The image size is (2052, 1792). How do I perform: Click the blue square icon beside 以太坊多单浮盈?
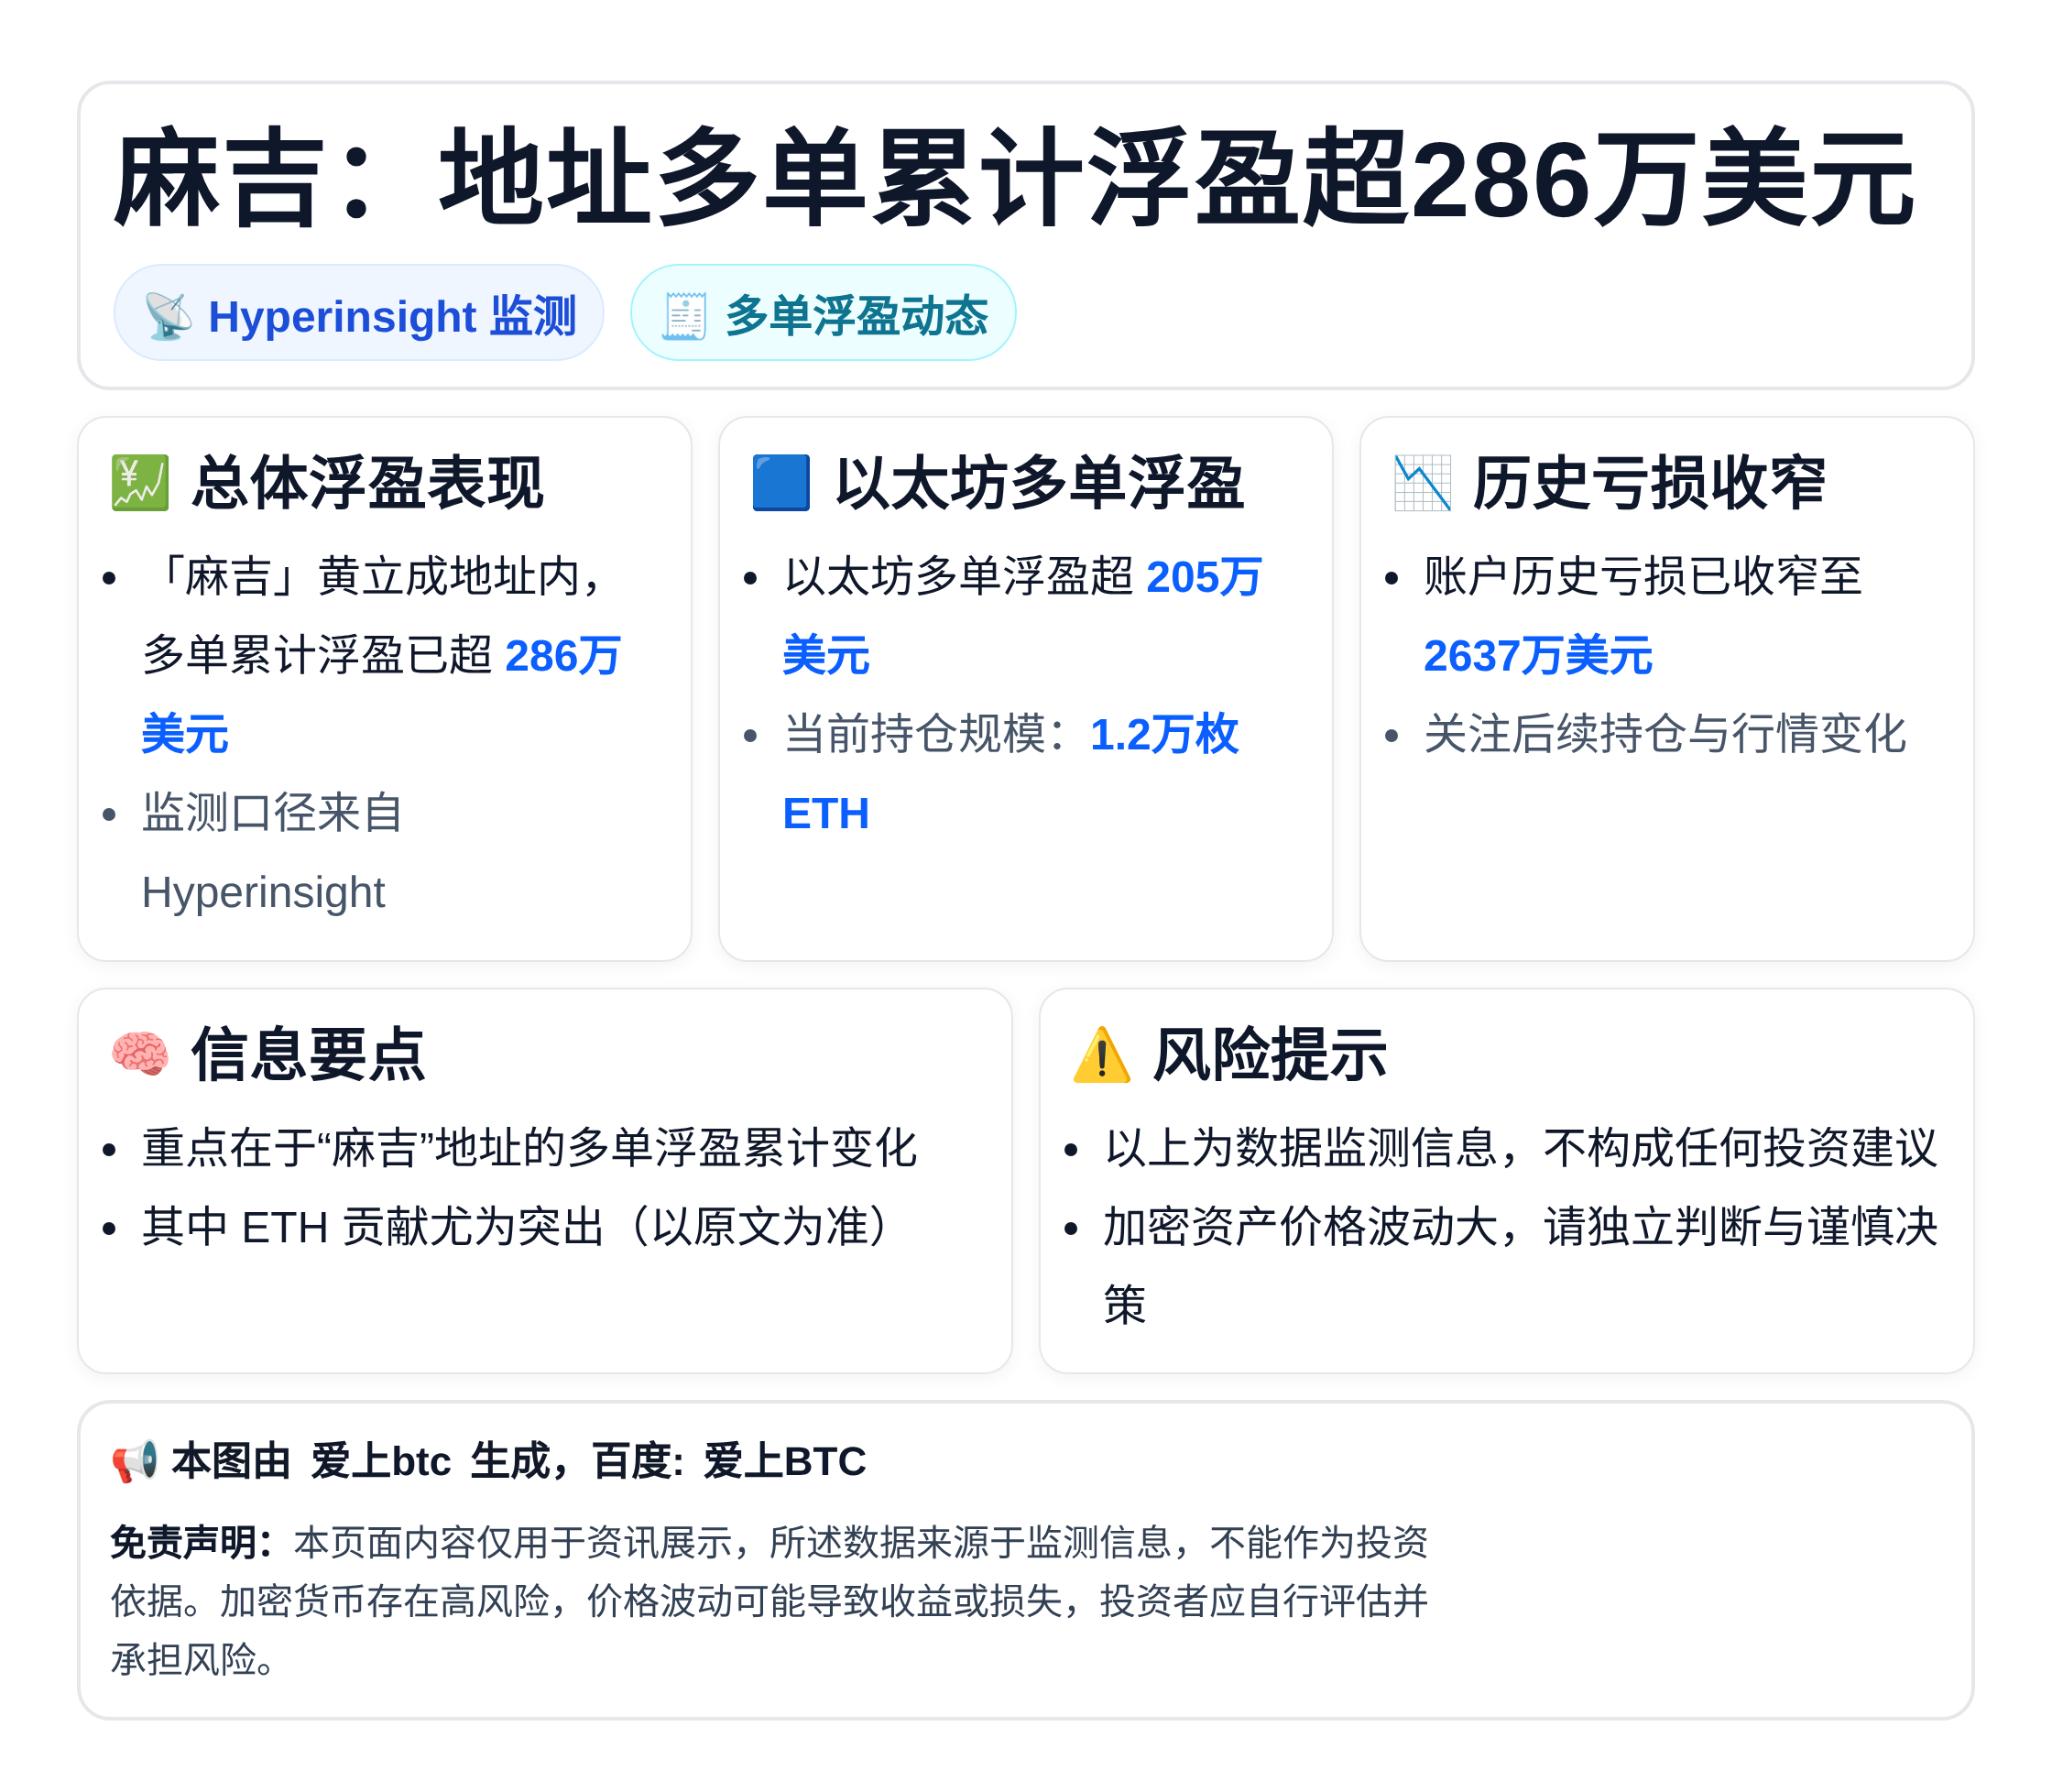pos(781,483)
